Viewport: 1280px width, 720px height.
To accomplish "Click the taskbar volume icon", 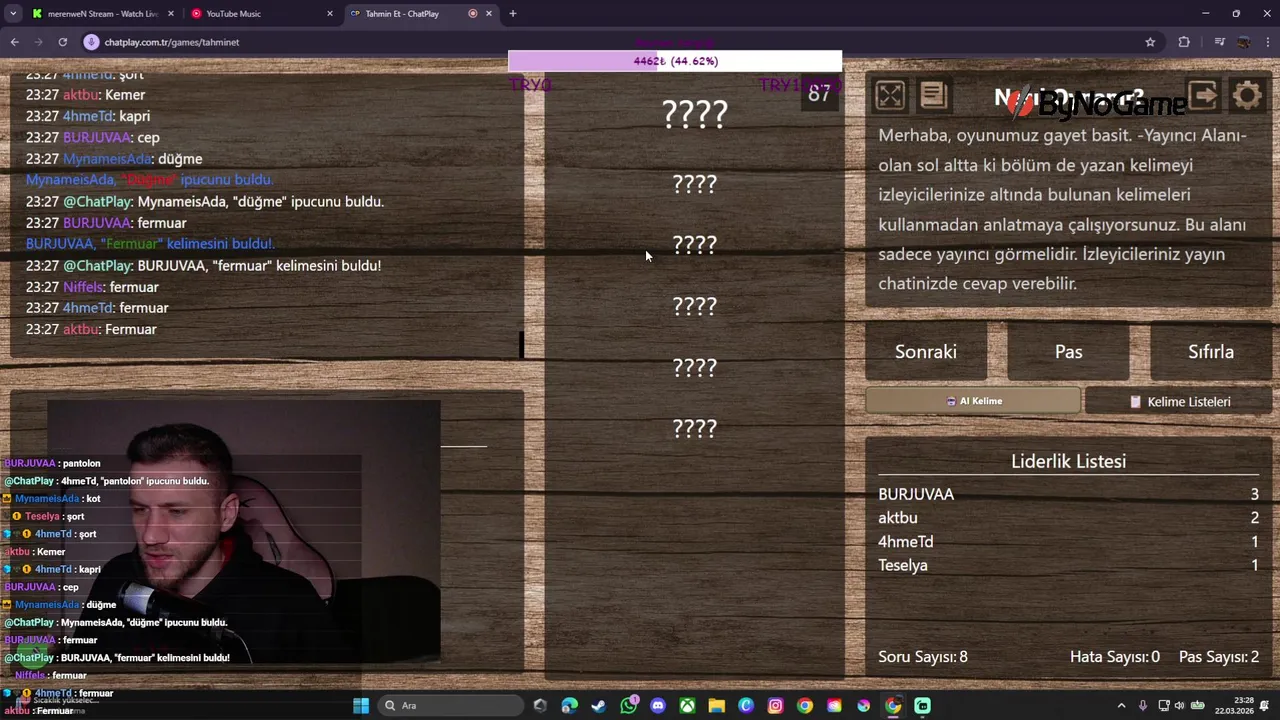I will click(1179, 705).
